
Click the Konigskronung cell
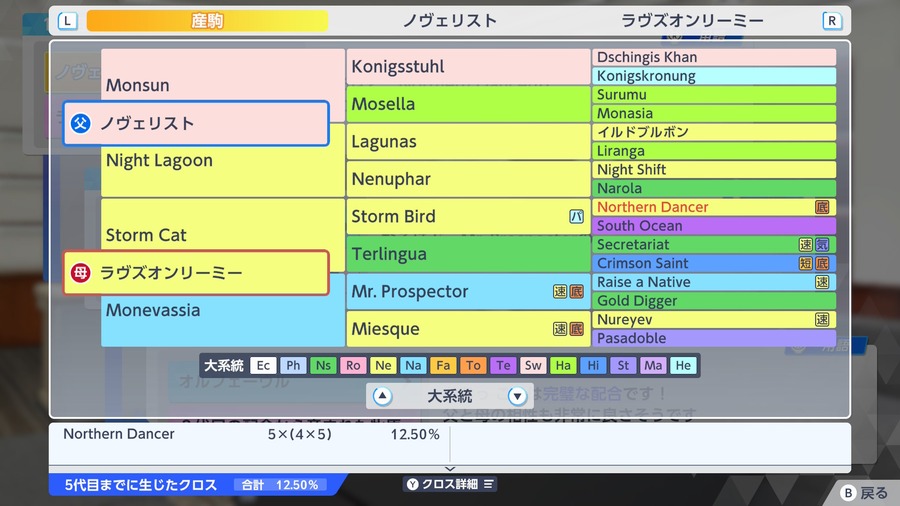pos(714,76)
